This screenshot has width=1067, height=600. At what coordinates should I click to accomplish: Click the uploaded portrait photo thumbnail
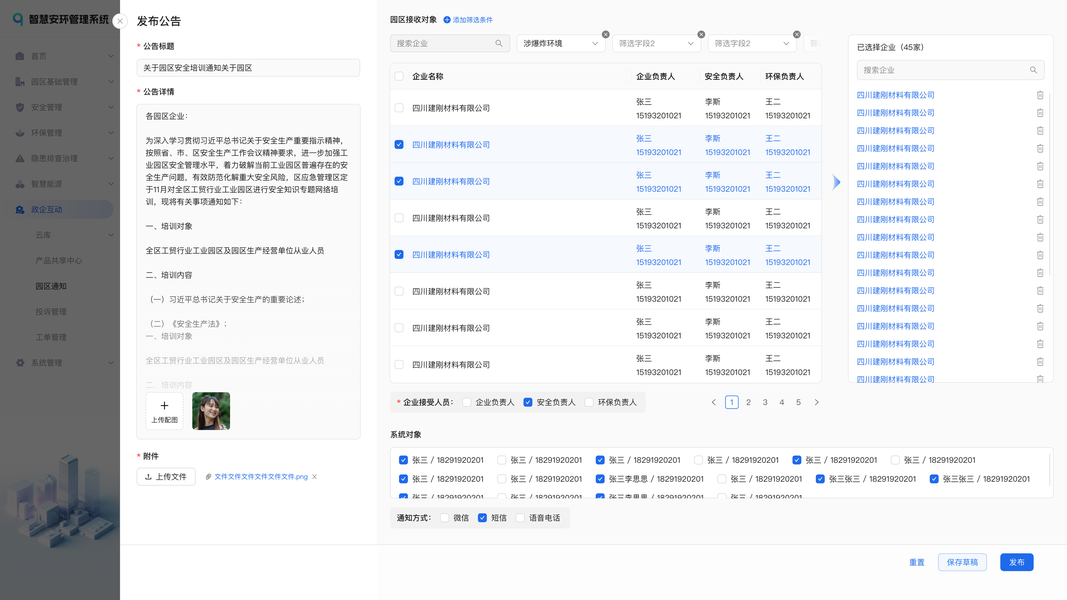click(x=211, y=411)
